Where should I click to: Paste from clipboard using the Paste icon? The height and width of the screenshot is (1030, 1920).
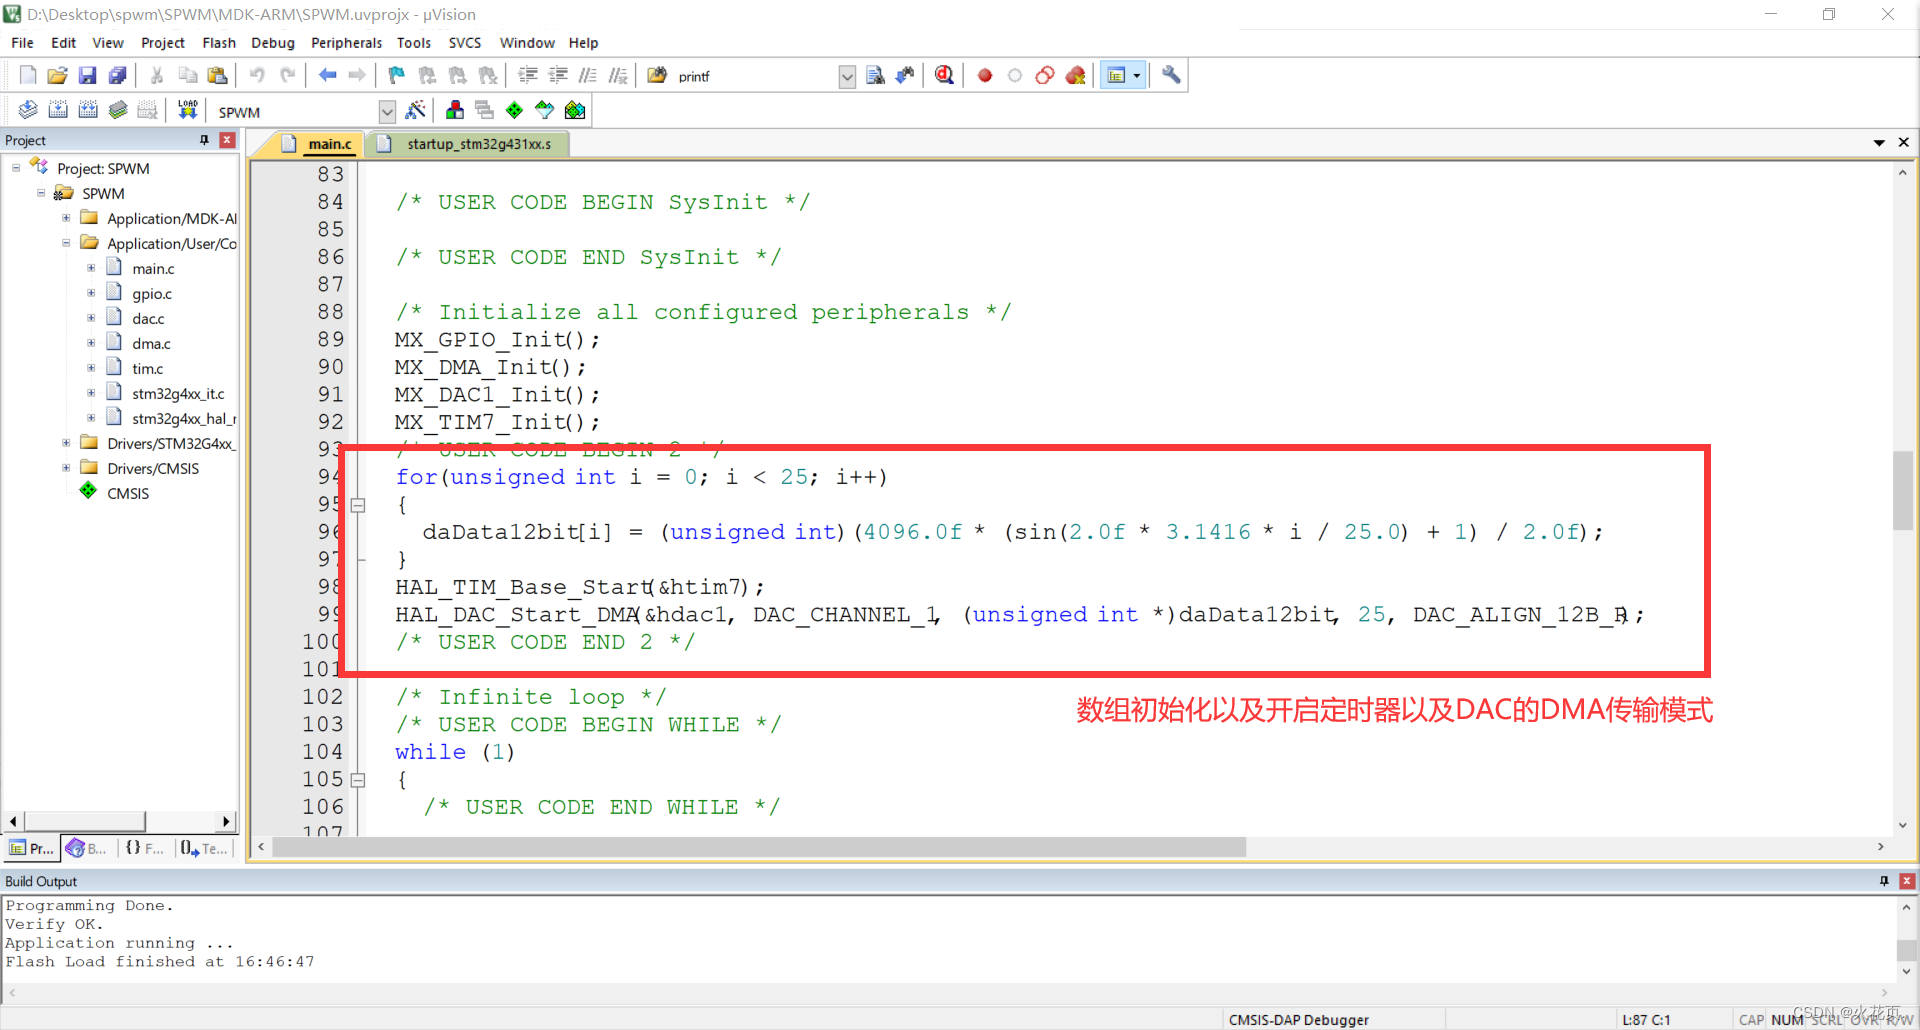click(x=217, y=75)
